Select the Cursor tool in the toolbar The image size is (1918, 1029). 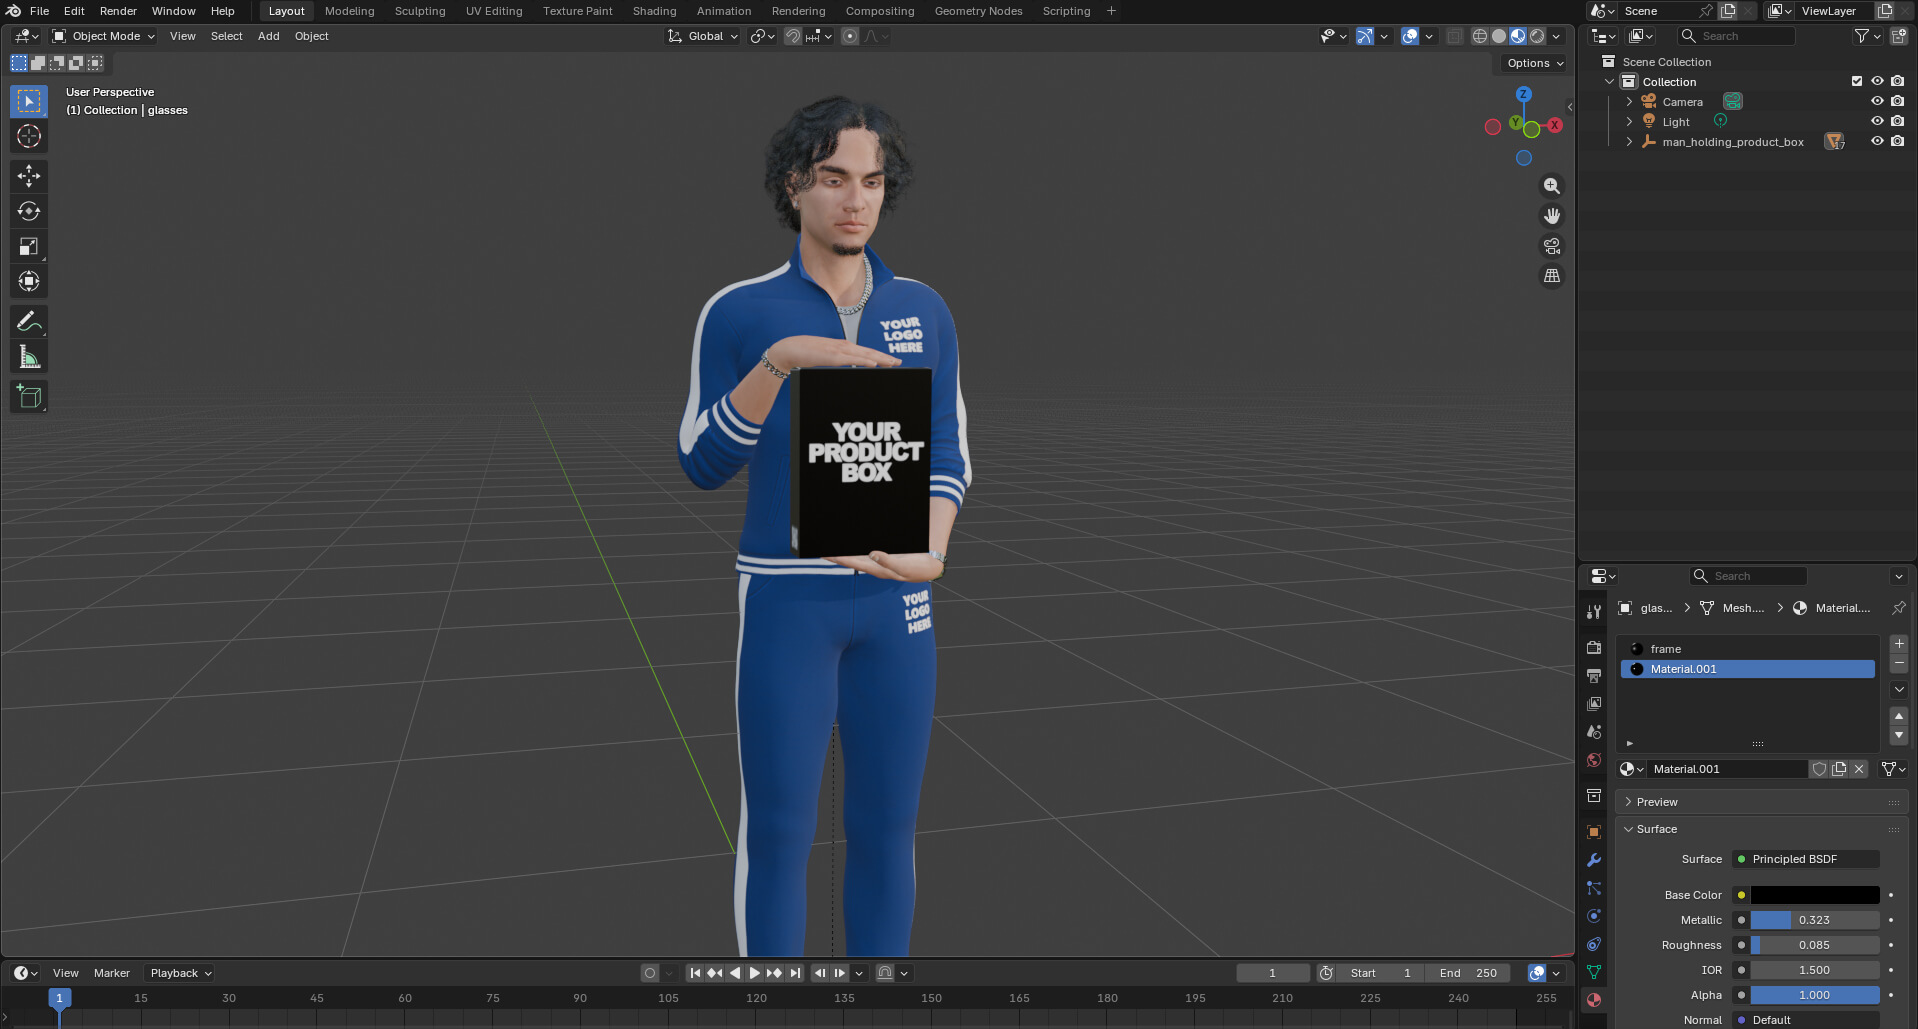point(29,136)
